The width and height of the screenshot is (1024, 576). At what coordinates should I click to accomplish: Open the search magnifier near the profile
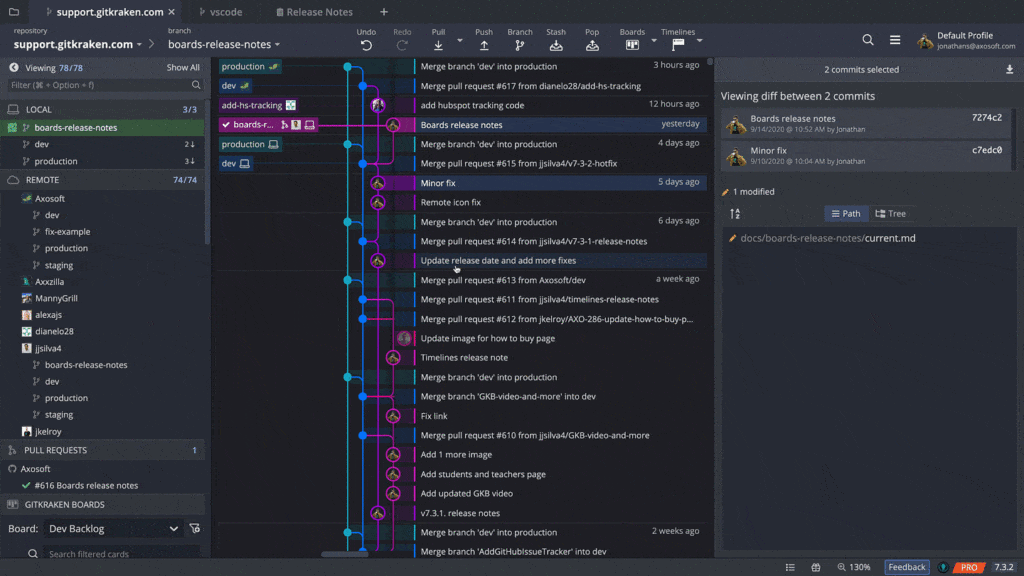click(x=866, y=40)
